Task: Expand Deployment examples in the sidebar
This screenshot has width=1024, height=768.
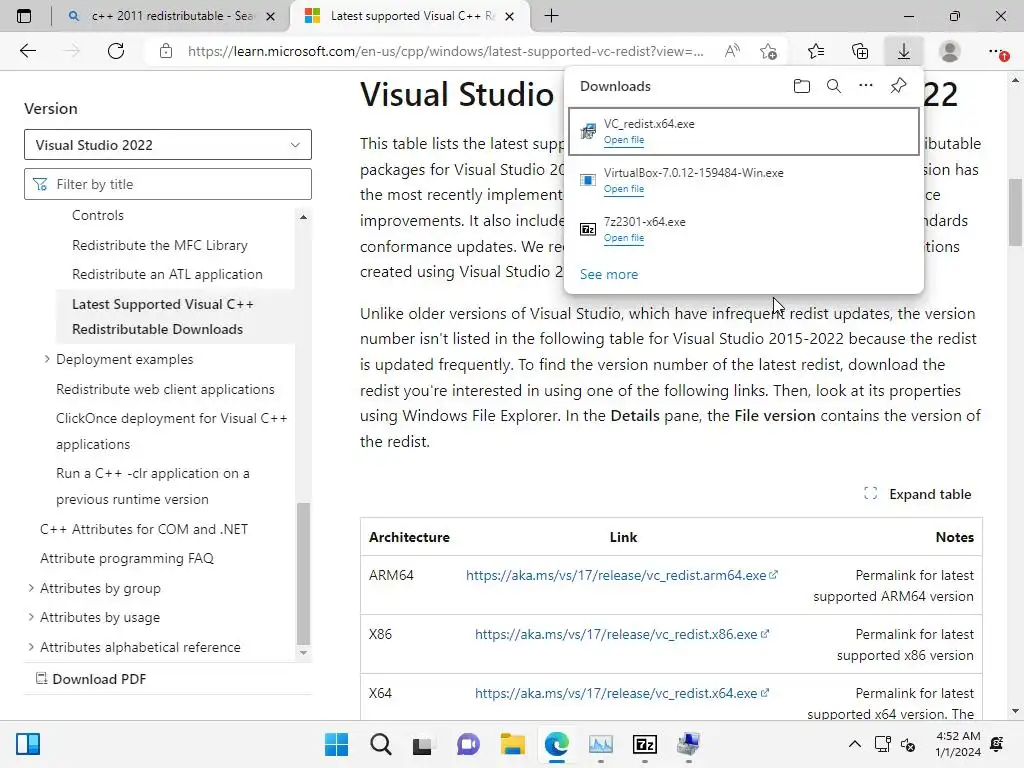Action: click(47, 359)
